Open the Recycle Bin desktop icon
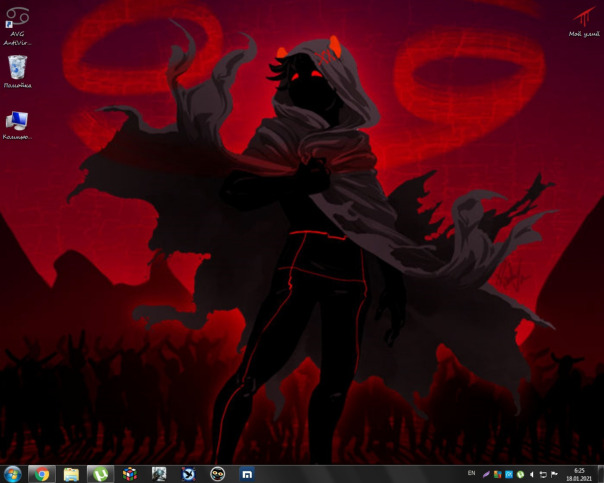The width and height of the screenshot is (604, 483). click(17, 72)
